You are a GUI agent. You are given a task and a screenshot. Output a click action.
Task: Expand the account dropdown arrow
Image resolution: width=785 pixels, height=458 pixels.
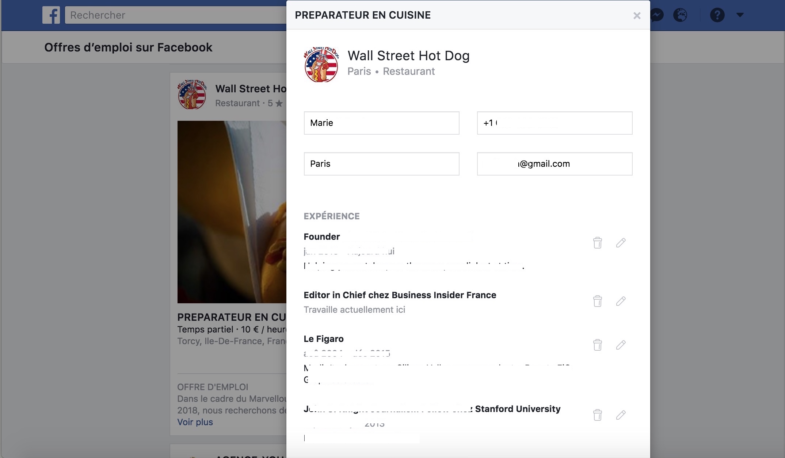[740, 15]
